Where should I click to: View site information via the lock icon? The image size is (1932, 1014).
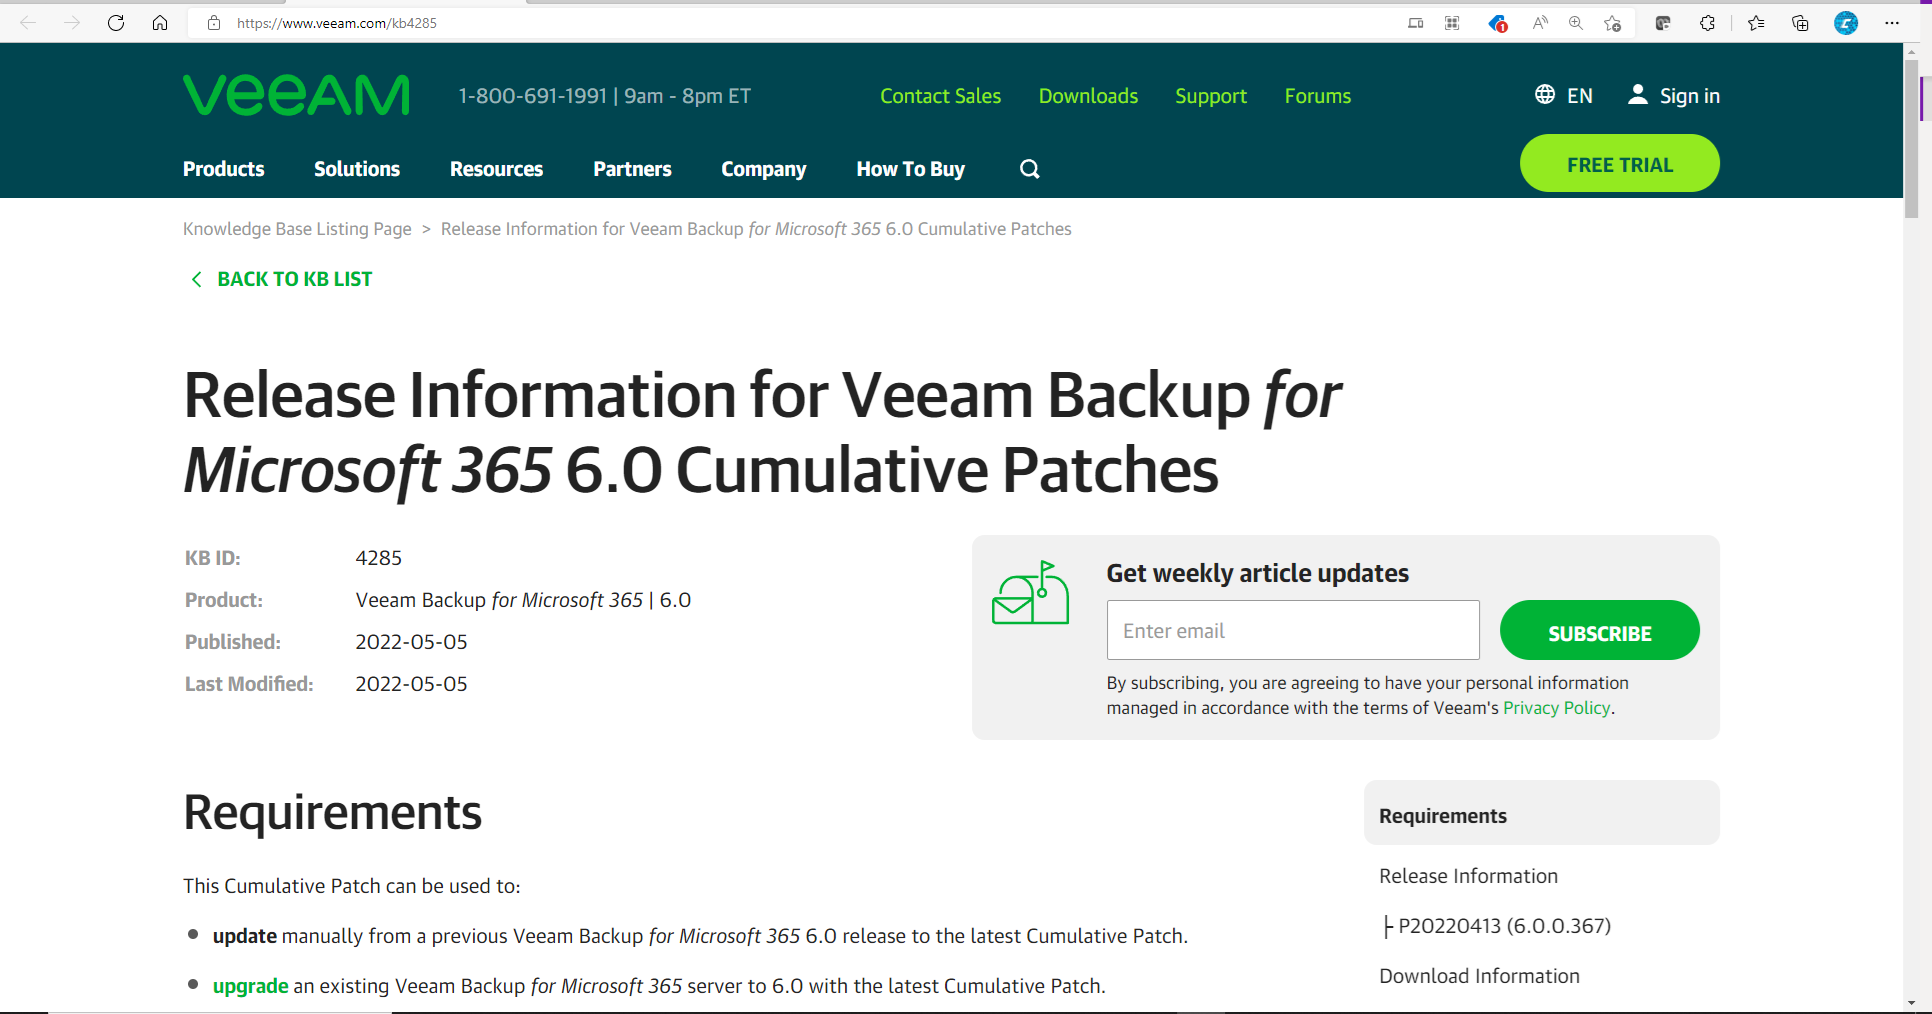213,22
